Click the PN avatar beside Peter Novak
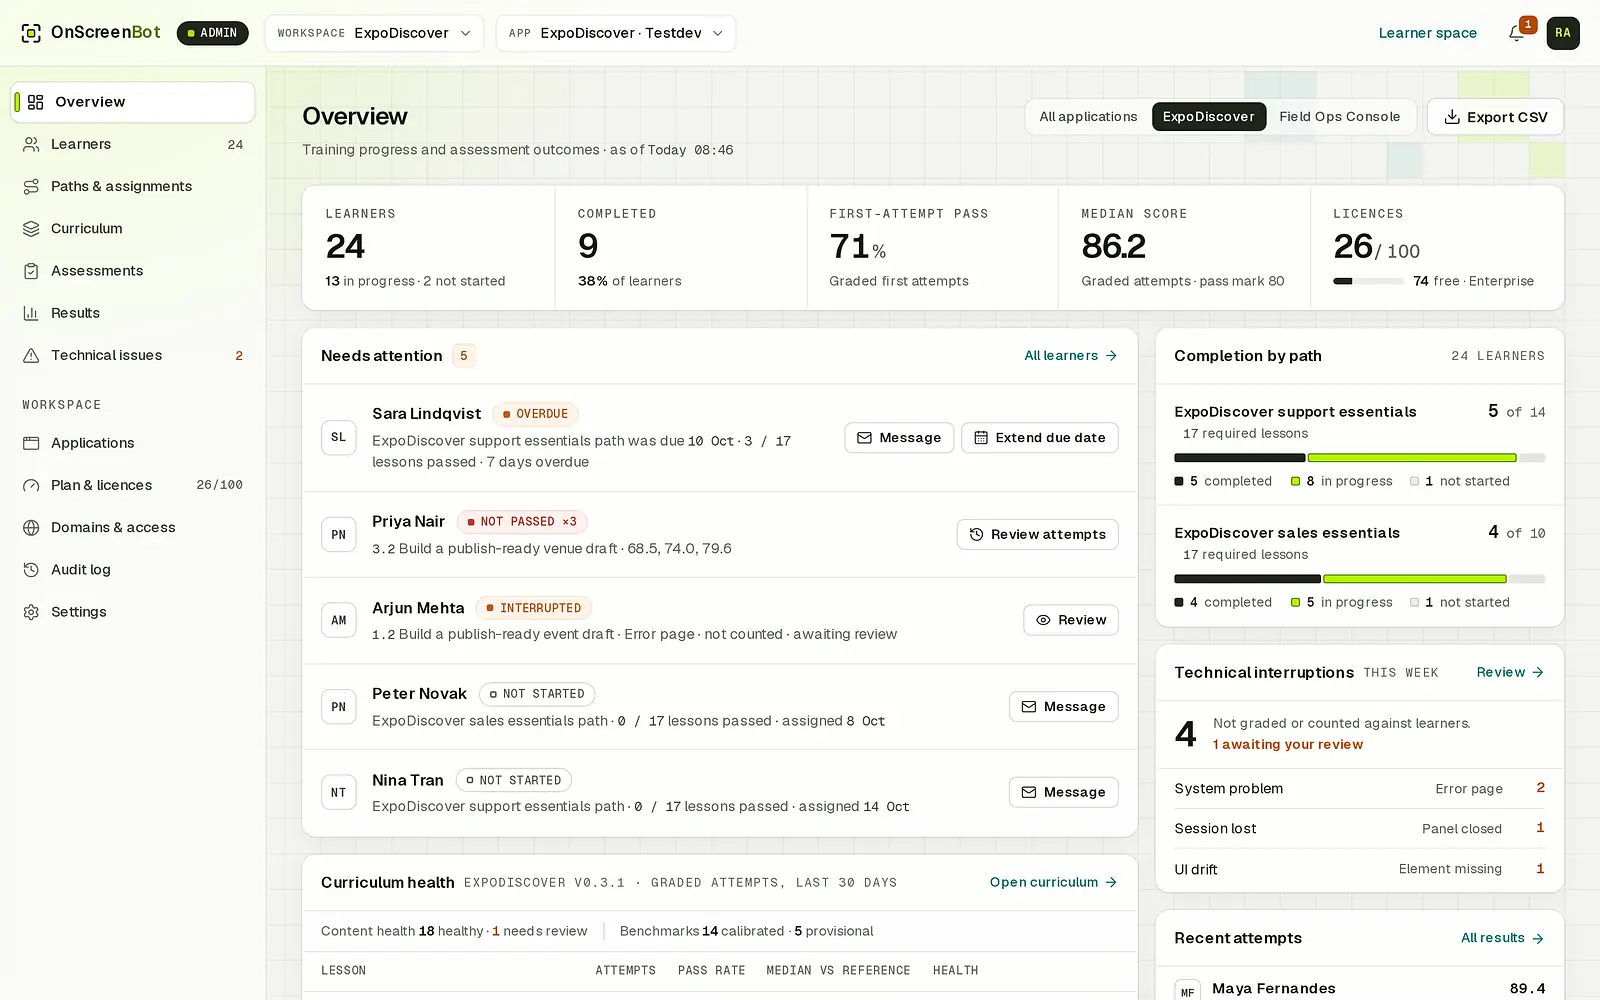Viewport: 1600px width, 1000px height. pos(339,706)
